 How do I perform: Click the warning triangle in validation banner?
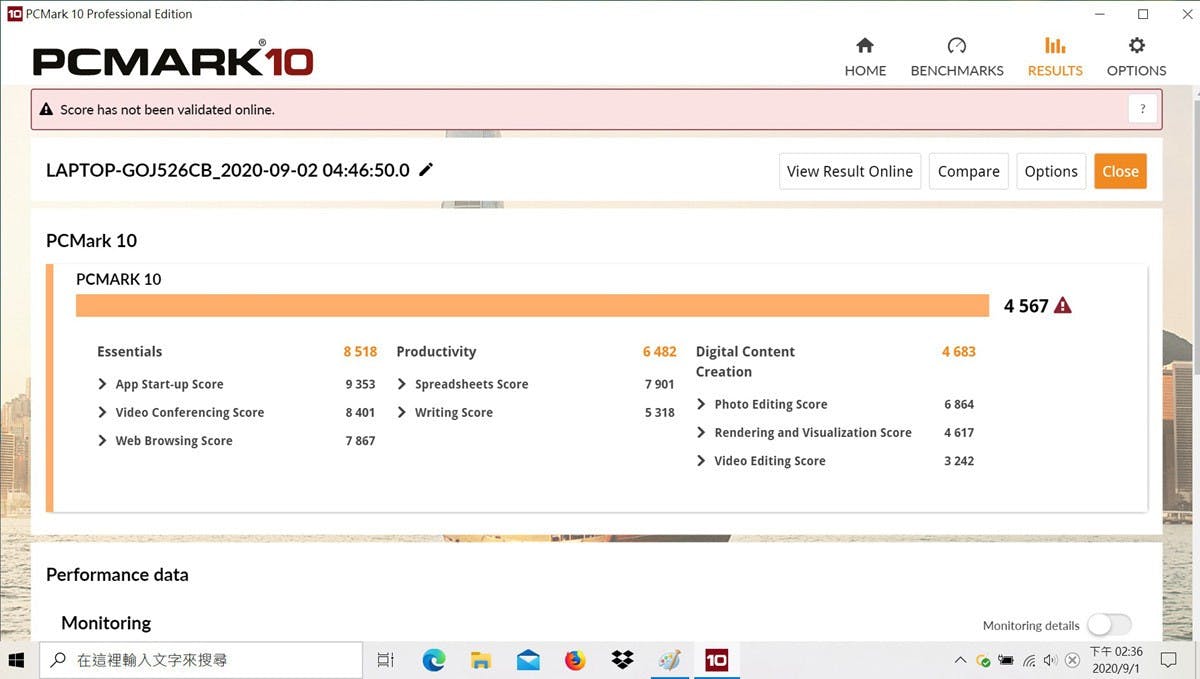coord(46,110)
